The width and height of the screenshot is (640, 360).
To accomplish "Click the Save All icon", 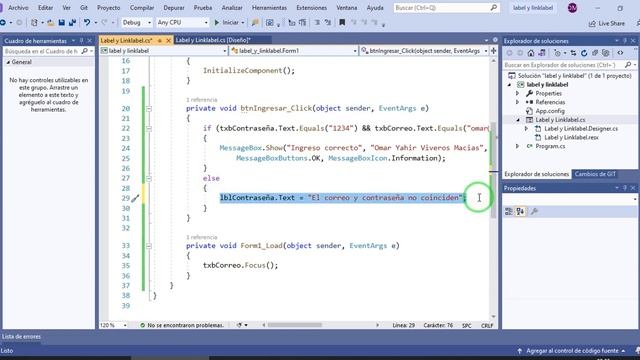I will click(72, 22).
